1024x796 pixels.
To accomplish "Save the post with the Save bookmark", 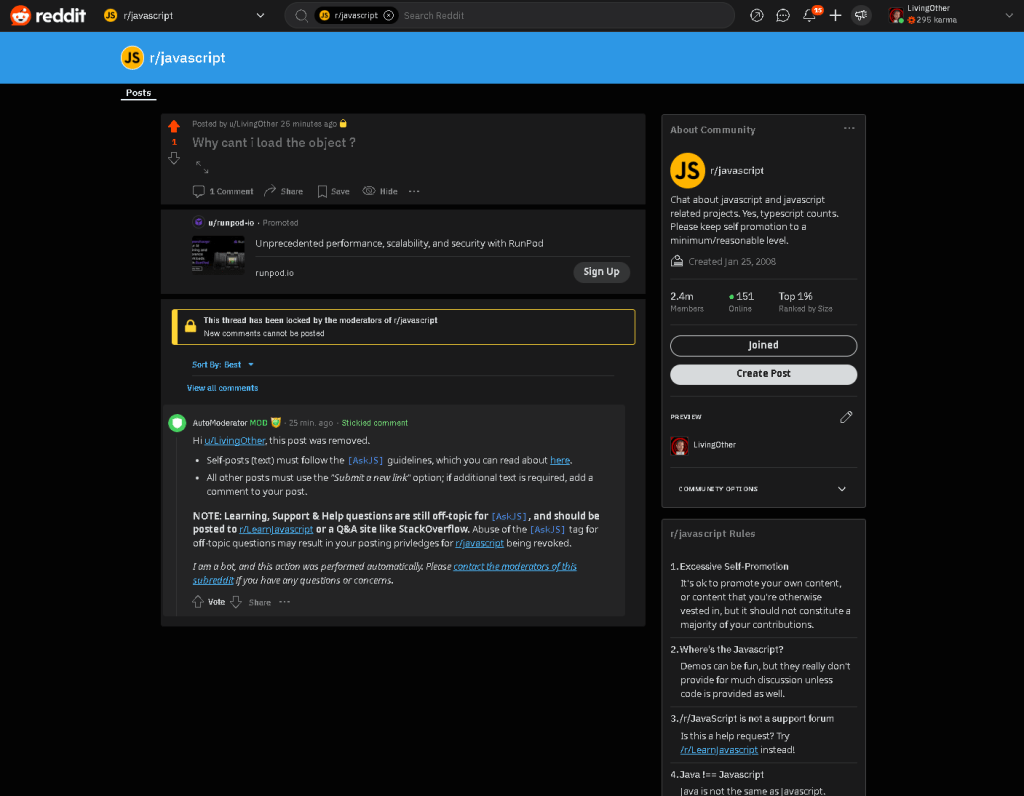I will click(x=333, y=191).
